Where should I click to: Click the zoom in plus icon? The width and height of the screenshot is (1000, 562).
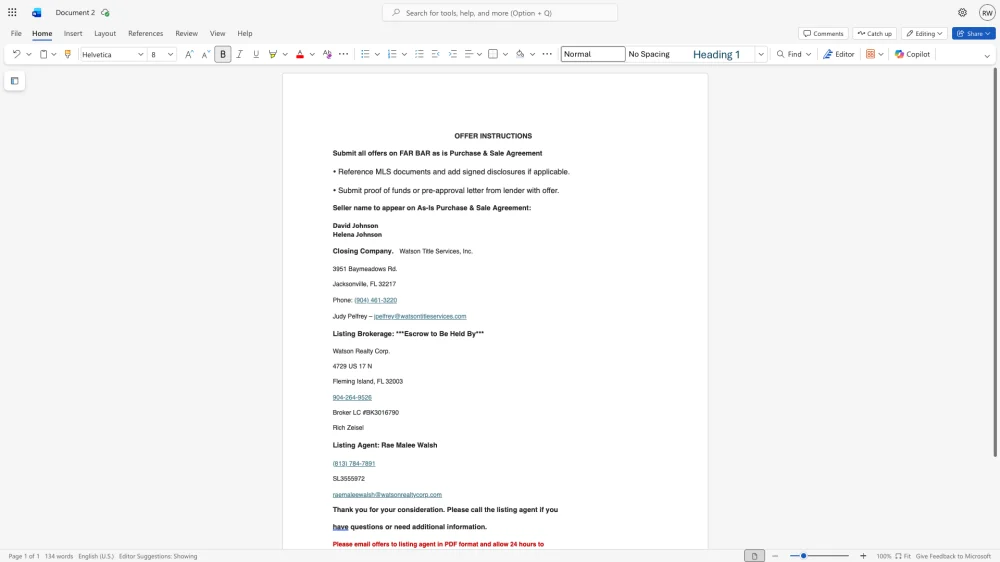(x=863, y=556)
